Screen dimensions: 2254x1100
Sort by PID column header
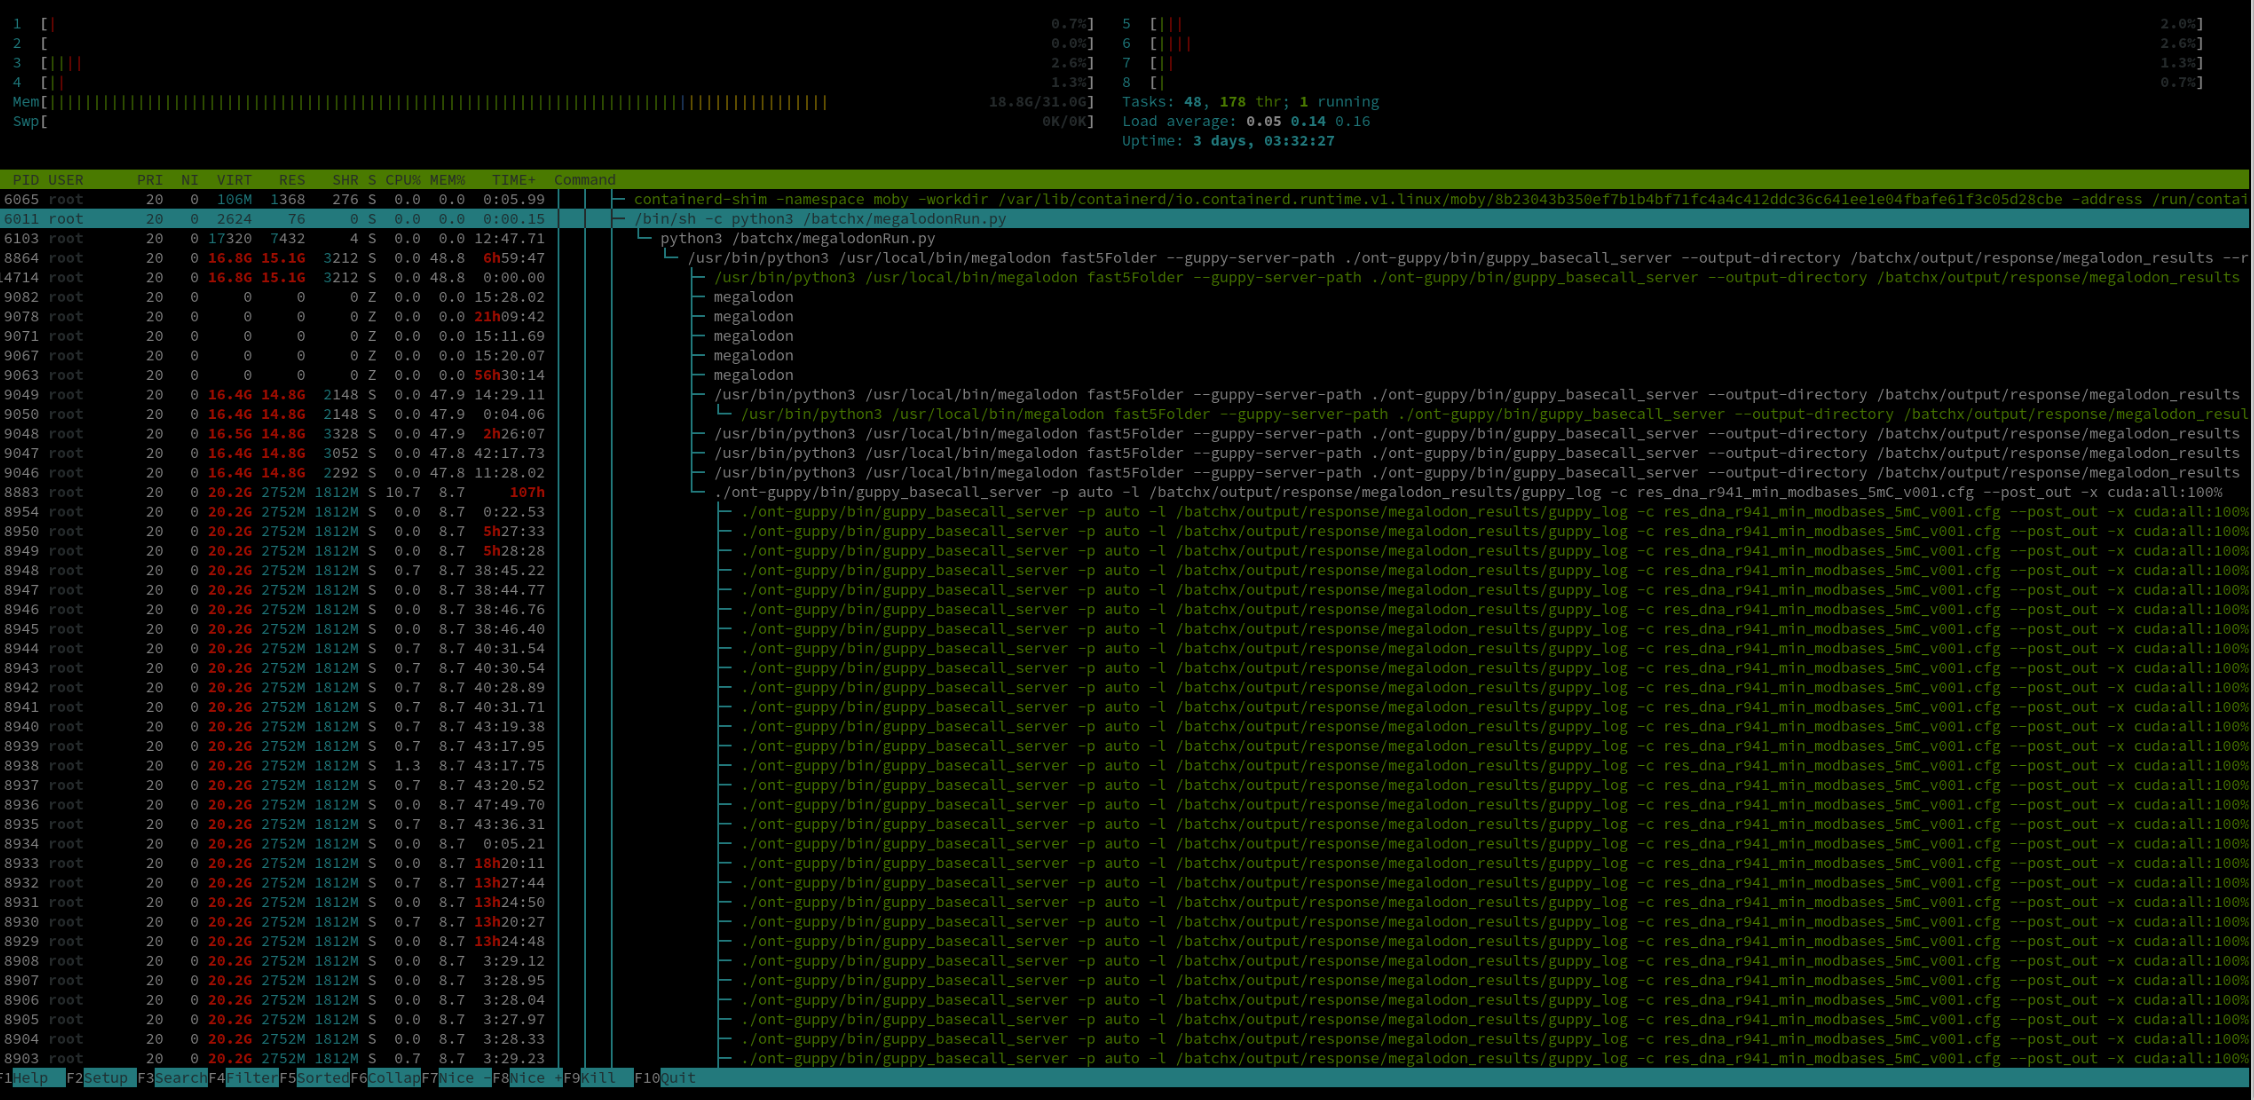point(25,180)
